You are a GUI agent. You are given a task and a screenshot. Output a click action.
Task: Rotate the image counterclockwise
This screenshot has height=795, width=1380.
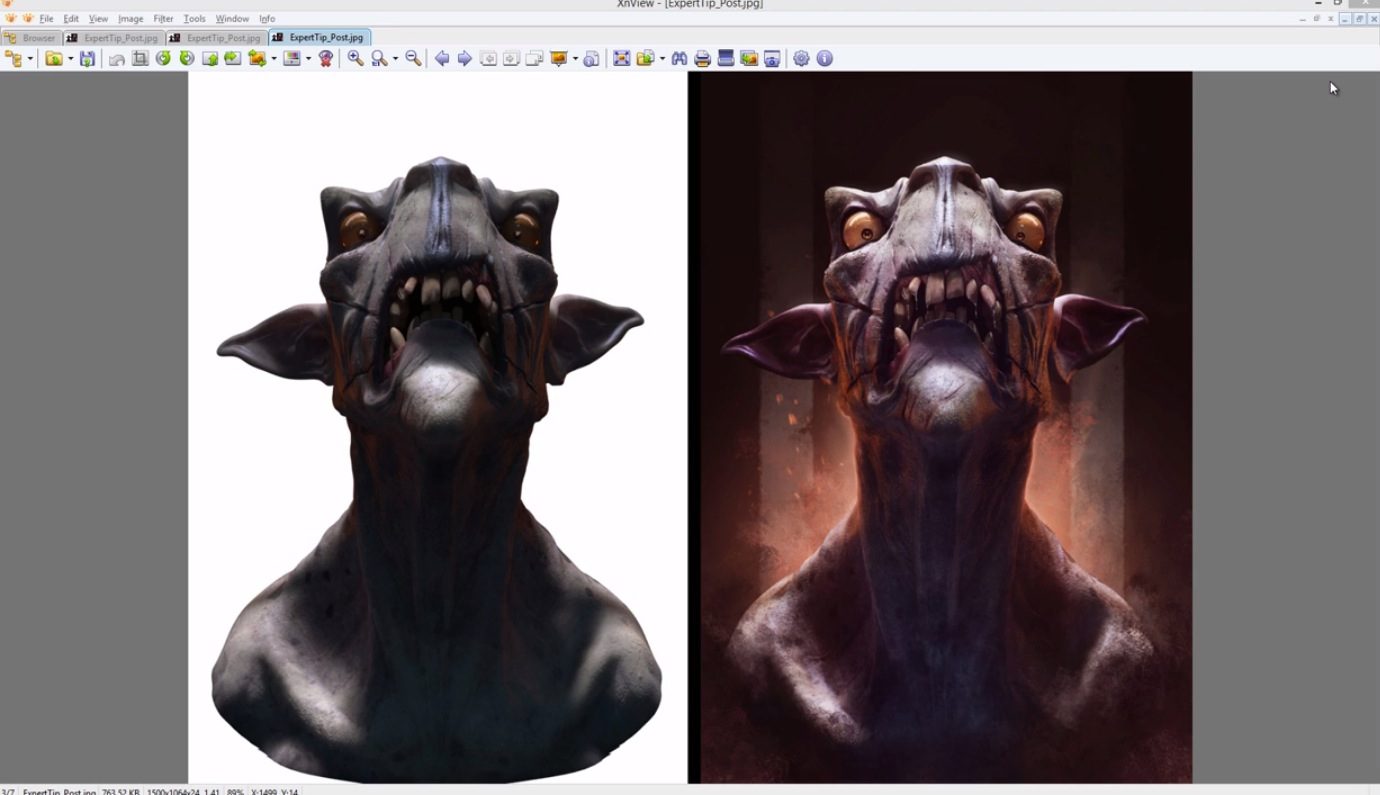pyautogui.click(x=163, y=58)
